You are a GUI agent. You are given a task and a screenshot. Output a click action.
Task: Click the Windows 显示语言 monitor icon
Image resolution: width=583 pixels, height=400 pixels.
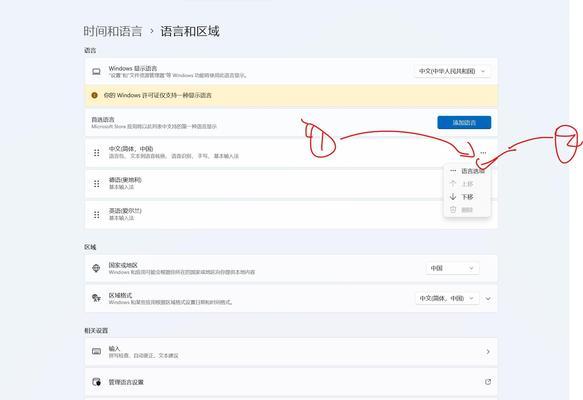[96, 71]
